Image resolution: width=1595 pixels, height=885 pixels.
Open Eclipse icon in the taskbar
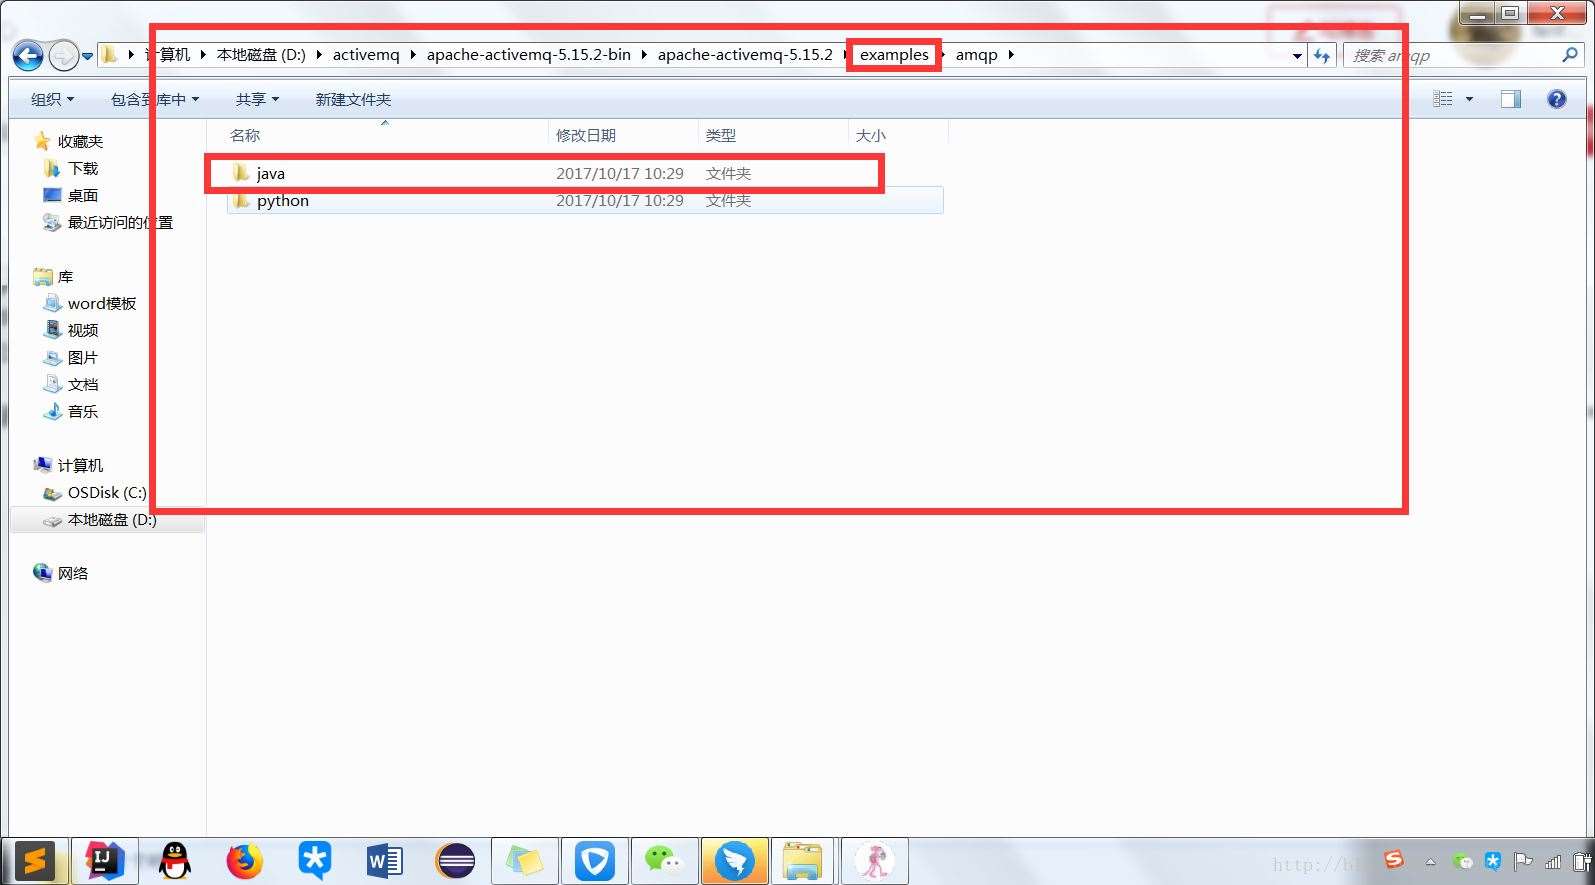(x=455, y=861)
